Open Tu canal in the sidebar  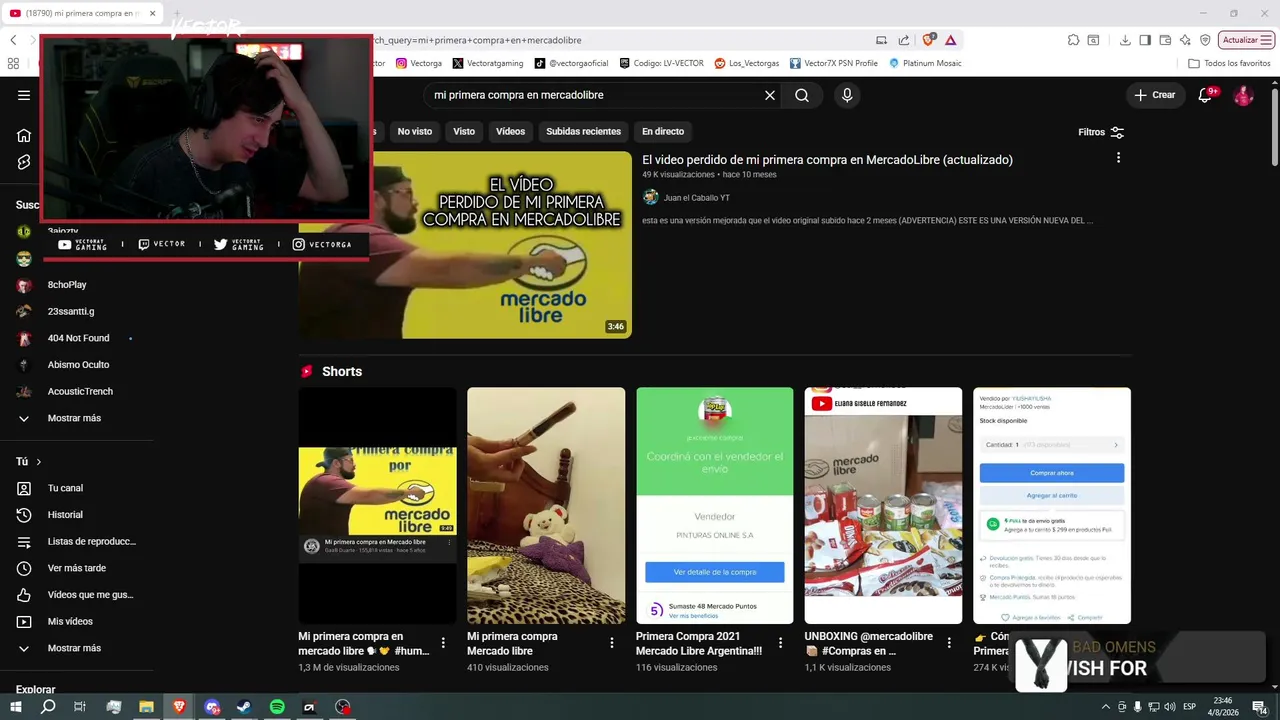[65, 488]
